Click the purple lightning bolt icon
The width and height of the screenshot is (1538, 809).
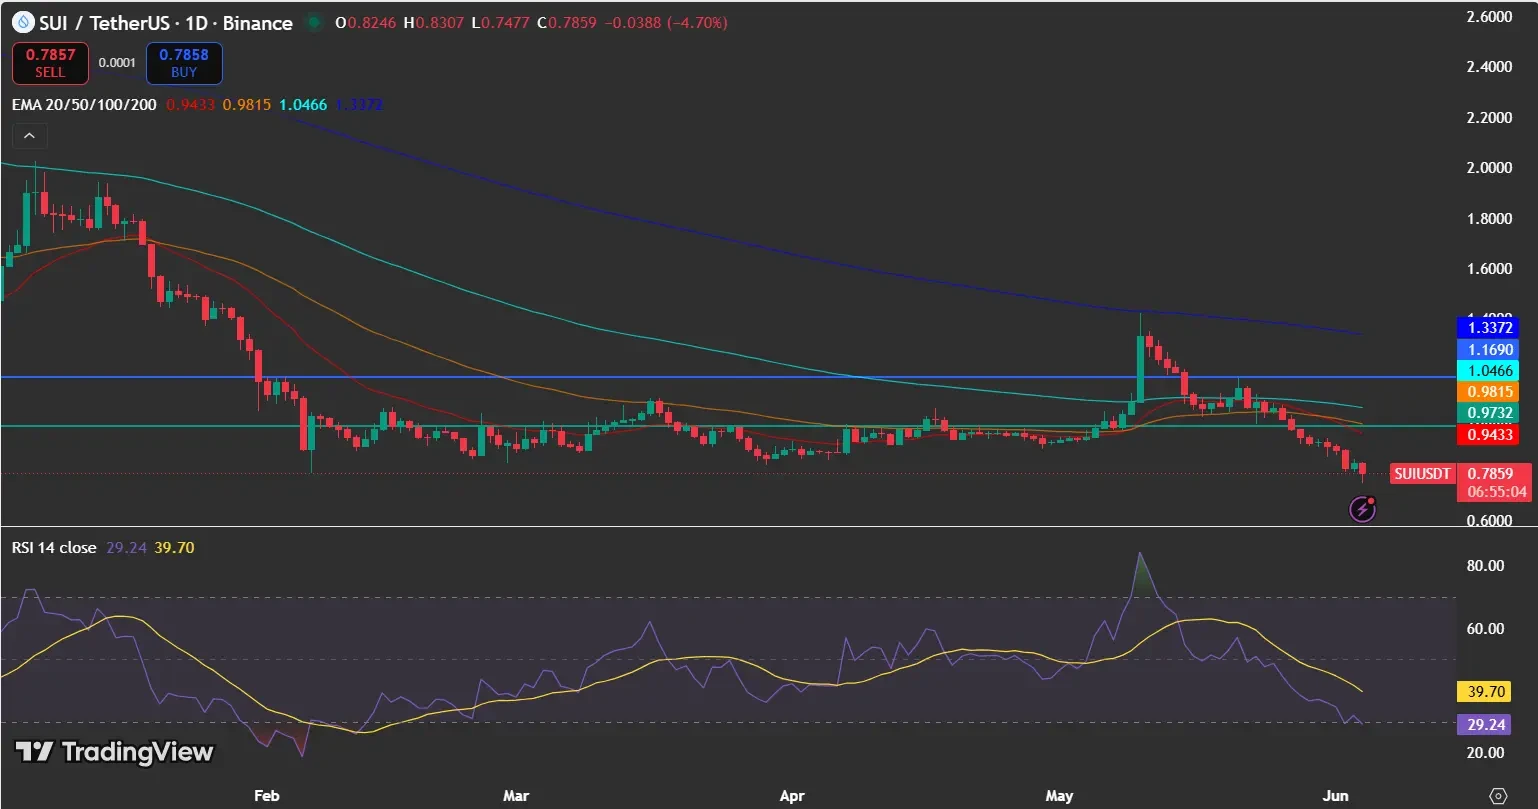(1363, 509)
